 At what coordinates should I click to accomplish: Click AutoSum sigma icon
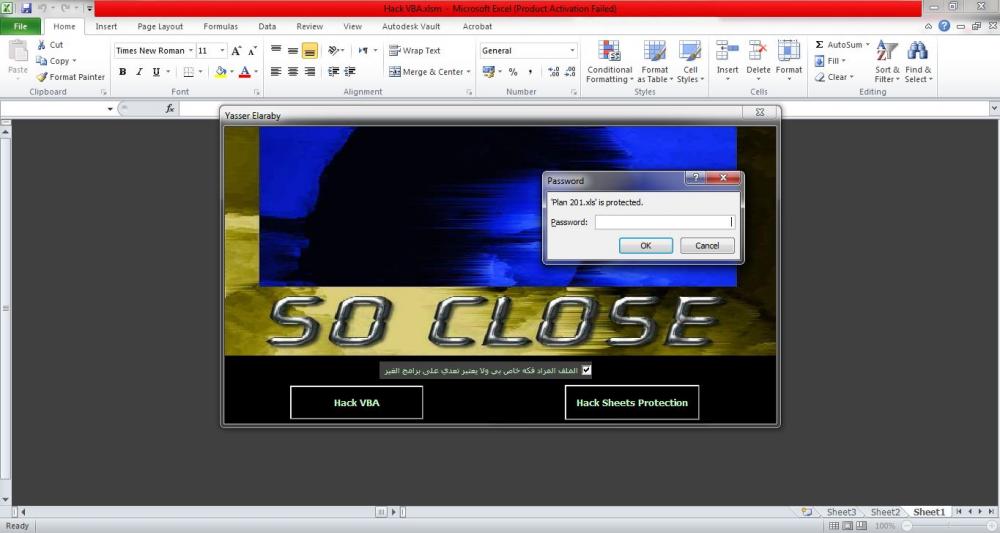point(820,45)
